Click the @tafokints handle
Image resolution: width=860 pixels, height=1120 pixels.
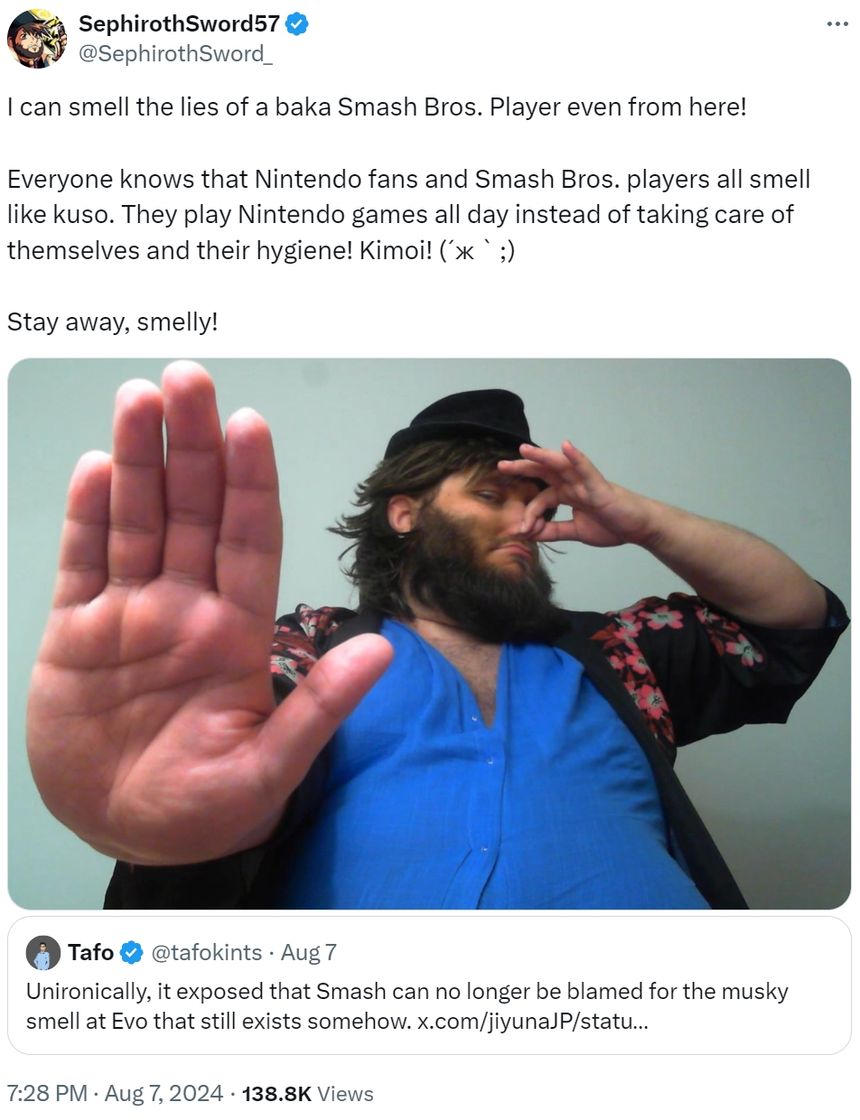click(x=206, y=953)
